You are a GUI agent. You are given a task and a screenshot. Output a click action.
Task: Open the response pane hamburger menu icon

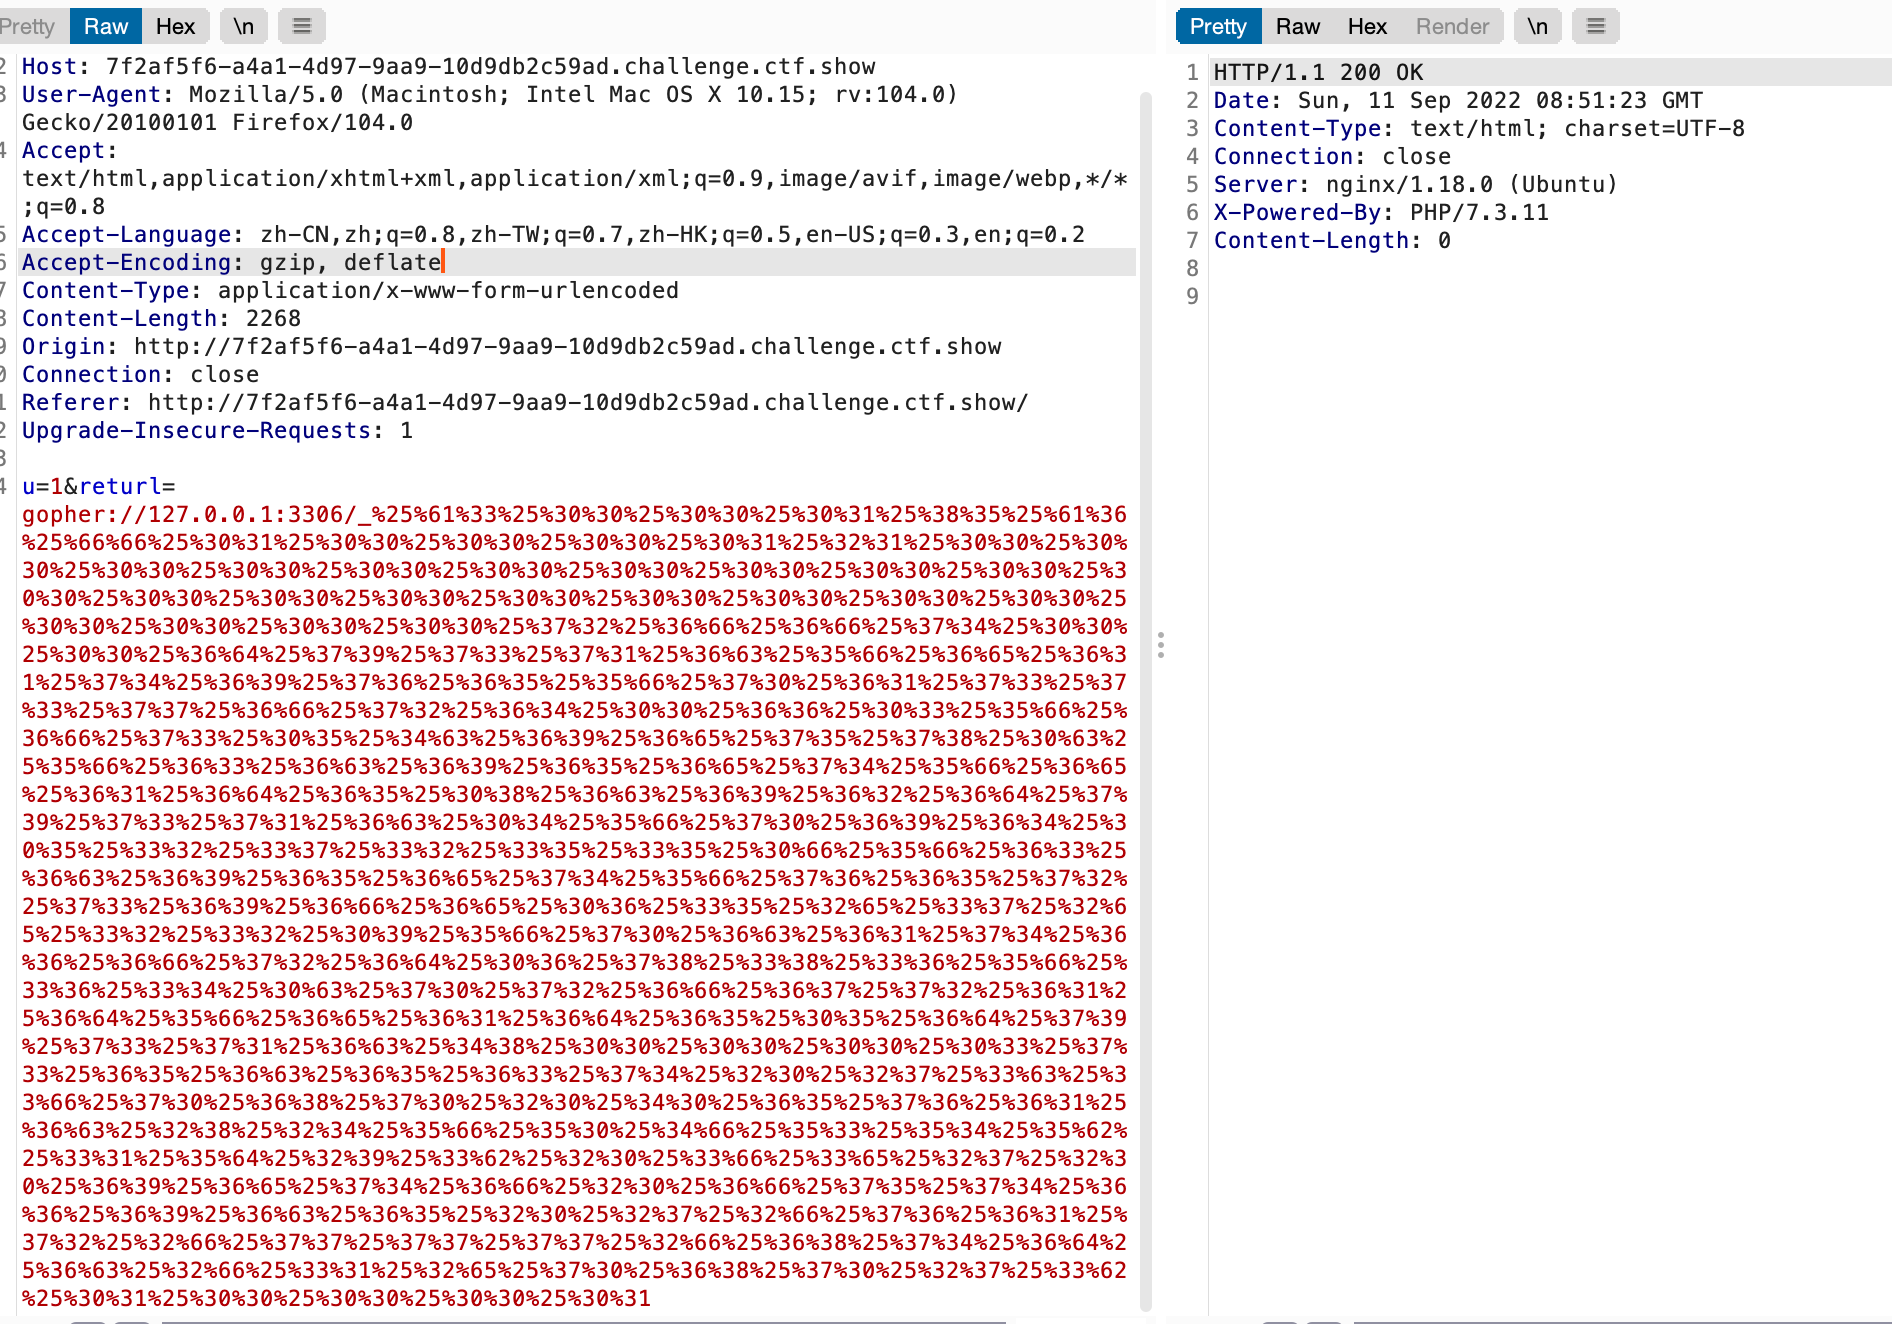(x=1596, y=27)
